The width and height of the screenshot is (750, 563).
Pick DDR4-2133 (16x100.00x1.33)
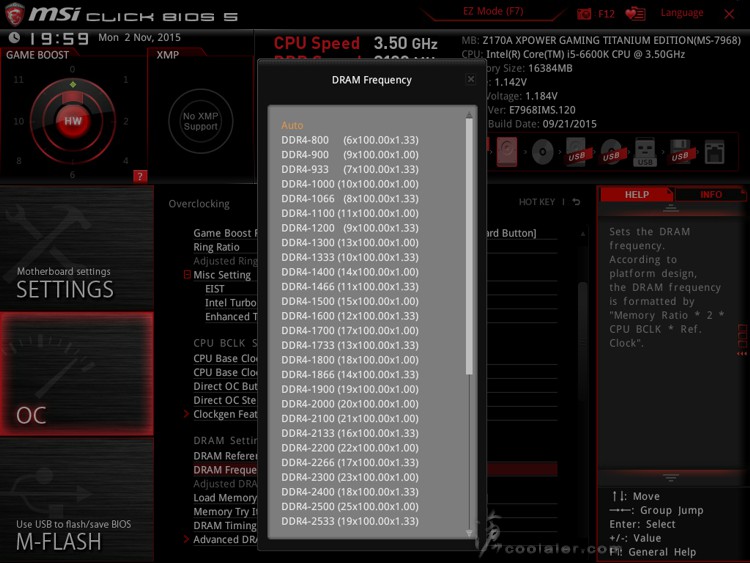350,433
